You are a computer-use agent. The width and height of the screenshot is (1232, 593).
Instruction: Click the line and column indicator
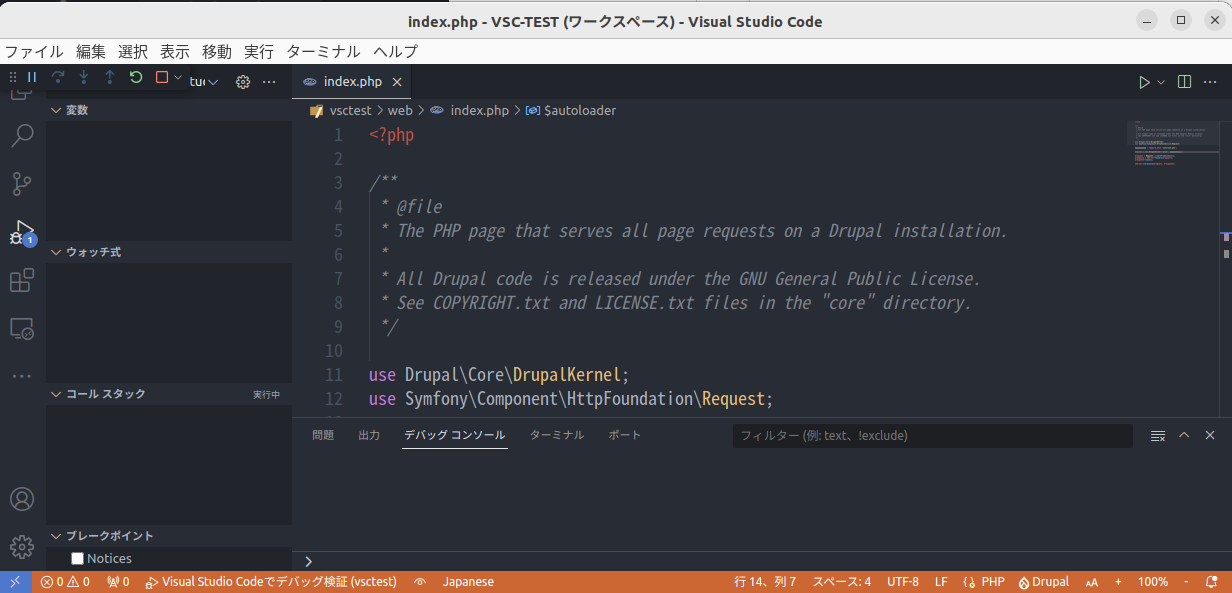click(765, 582)
